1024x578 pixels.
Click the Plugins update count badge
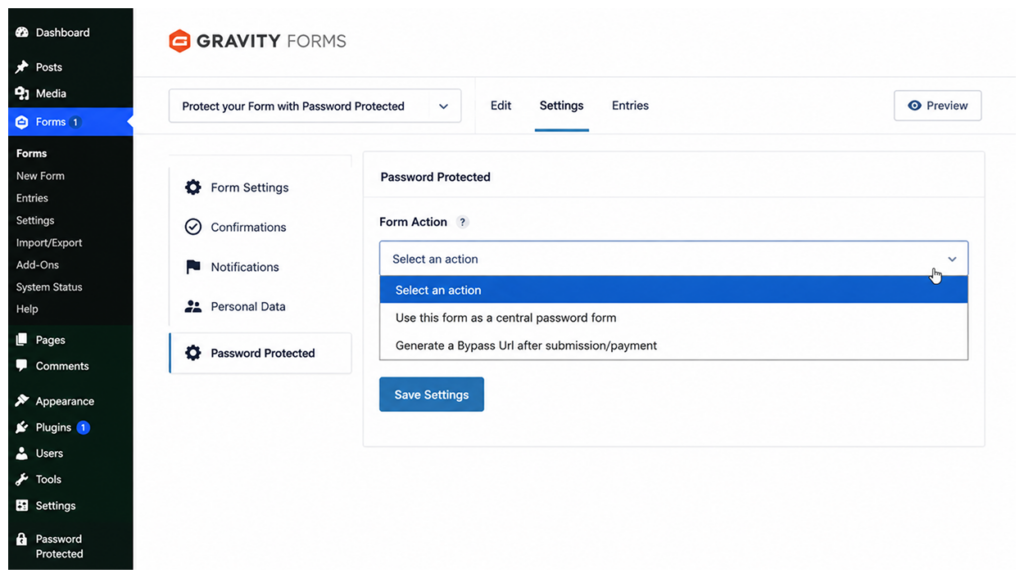tap(83, 428)
